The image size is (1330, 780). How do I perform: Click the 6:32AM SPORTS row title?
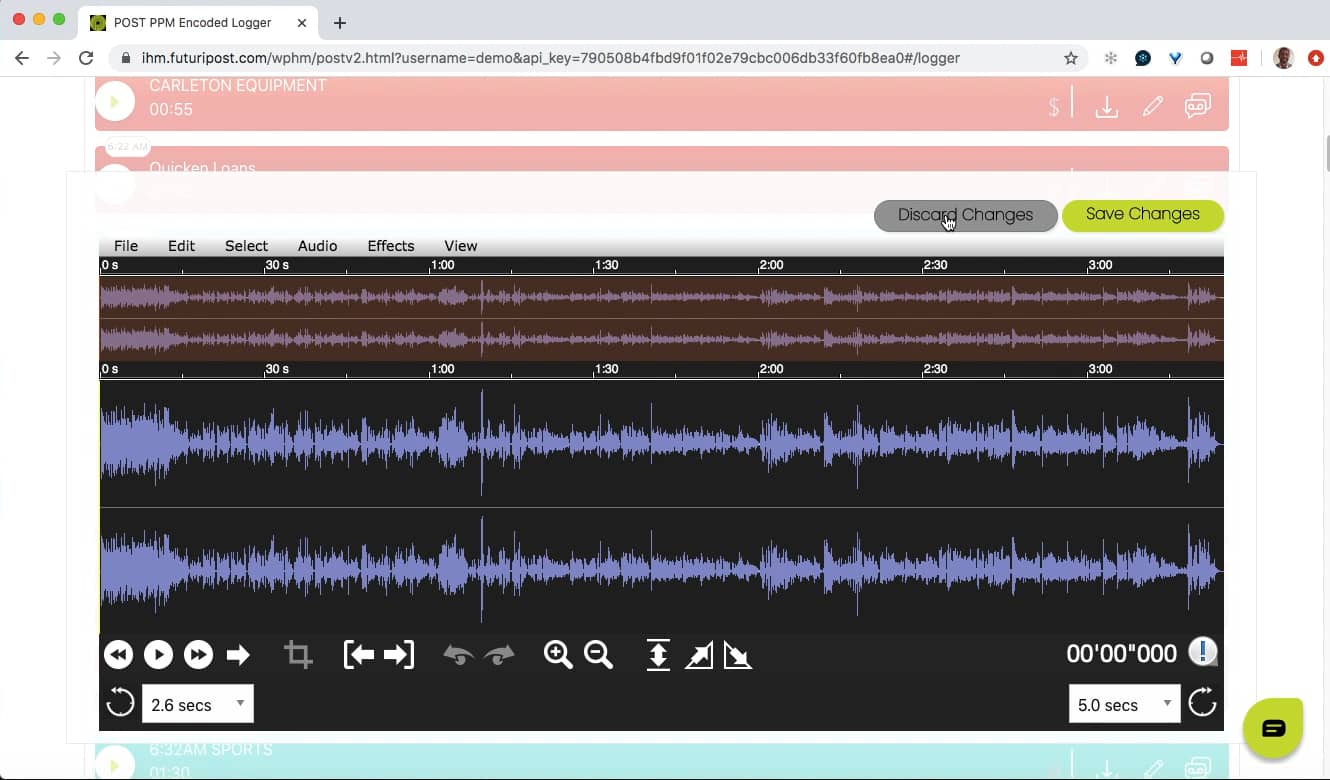point(211,750)
